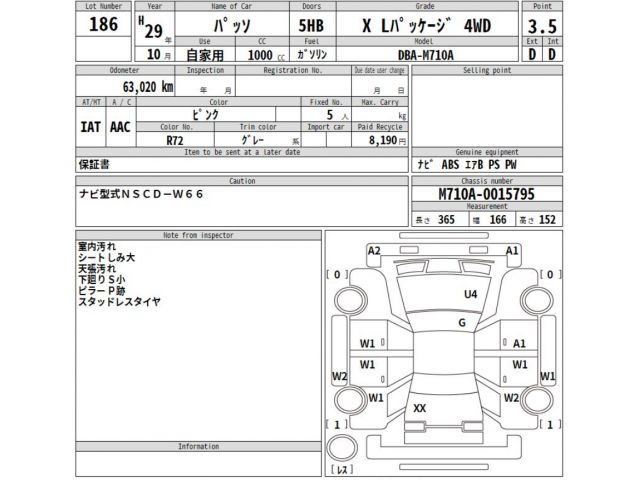Click the odometer reading 63,020 km
The image size is (640, 480).
coord(148,87)
